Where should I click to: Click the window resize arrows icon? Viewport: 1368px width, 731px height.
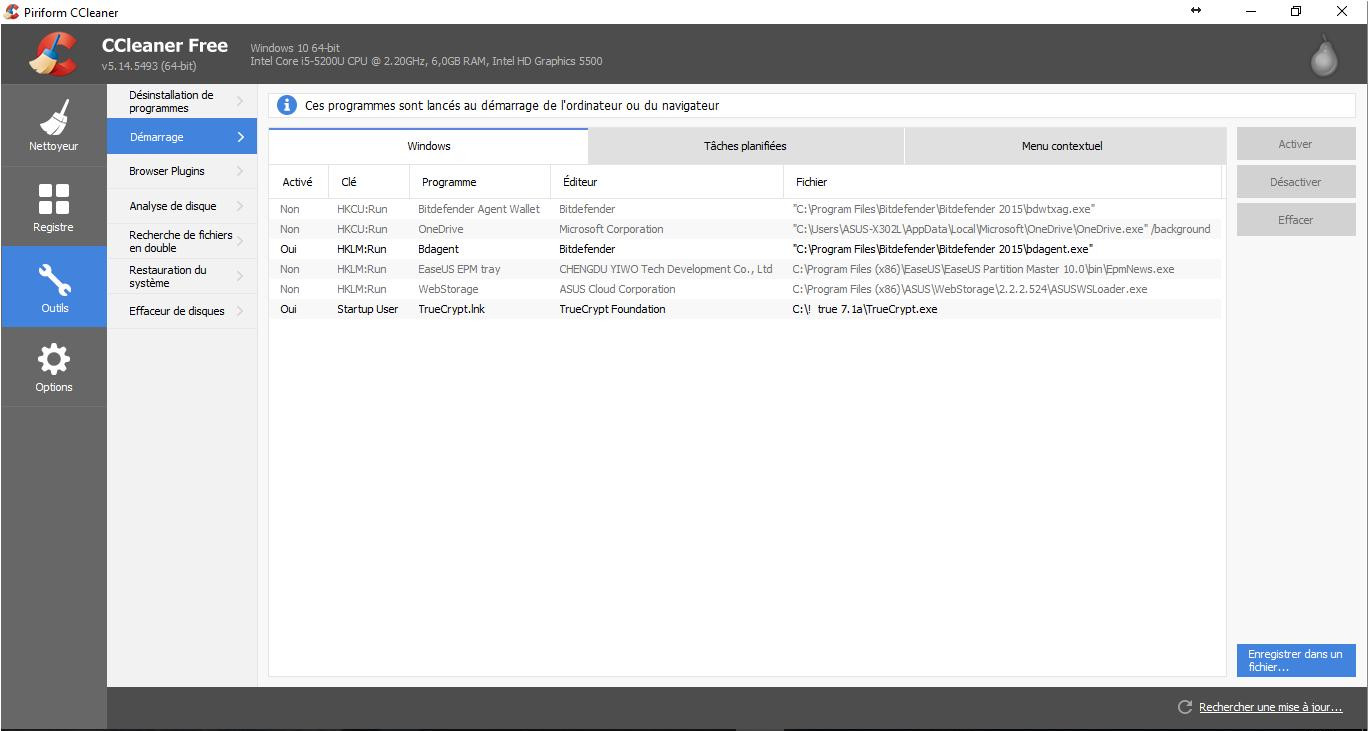pos(1196,11)
